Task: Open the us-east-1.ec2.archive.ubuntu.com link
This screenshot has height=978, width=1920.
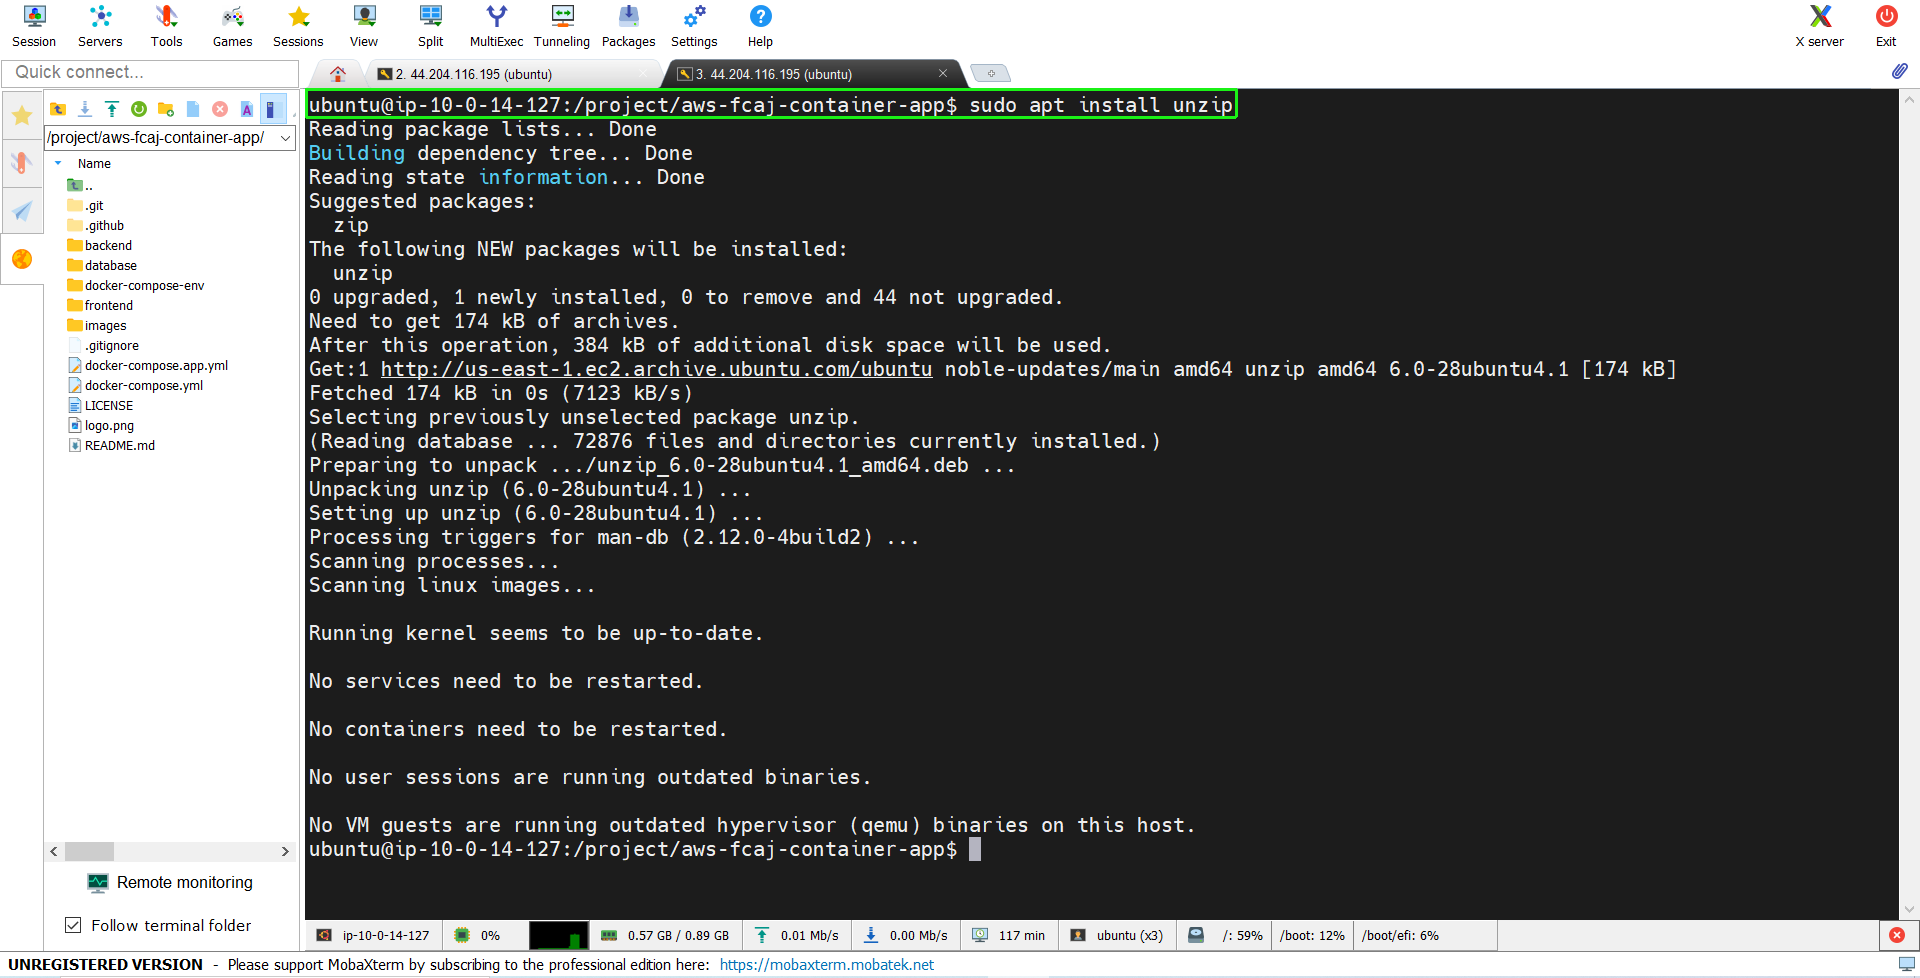Action: tap(656, 369)
